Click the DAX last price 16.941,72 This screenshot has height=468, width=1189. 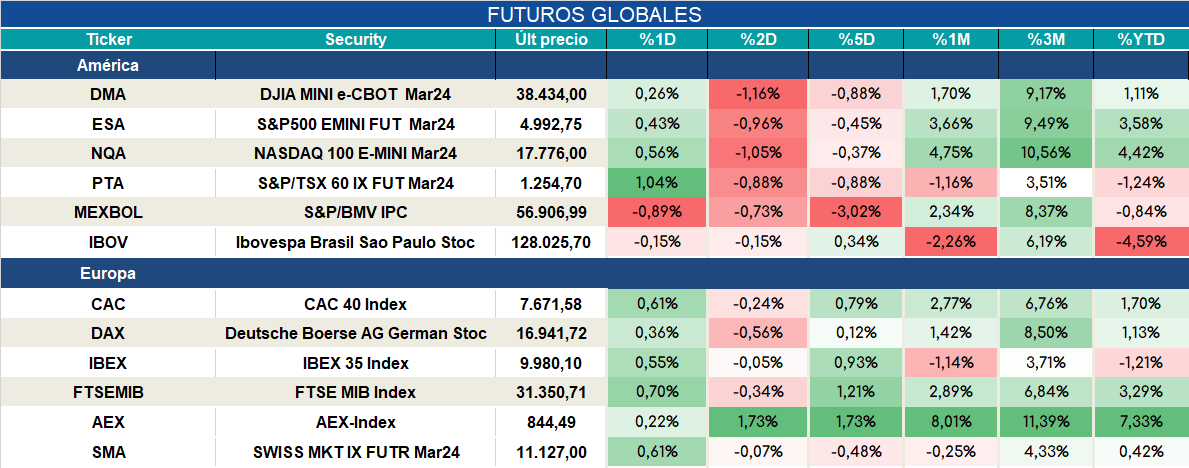[x=551, y=334]
